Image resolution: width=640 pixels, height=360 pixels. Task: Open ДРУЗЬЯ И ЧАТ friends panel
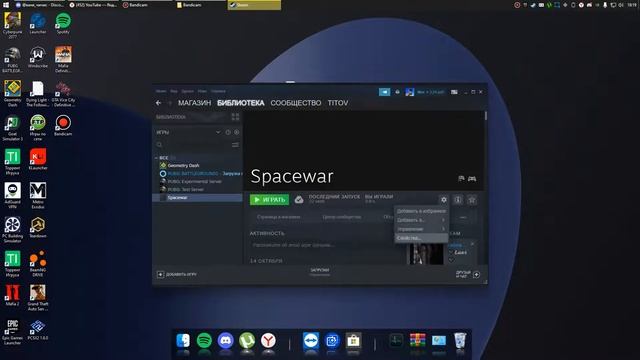[467, 274]
